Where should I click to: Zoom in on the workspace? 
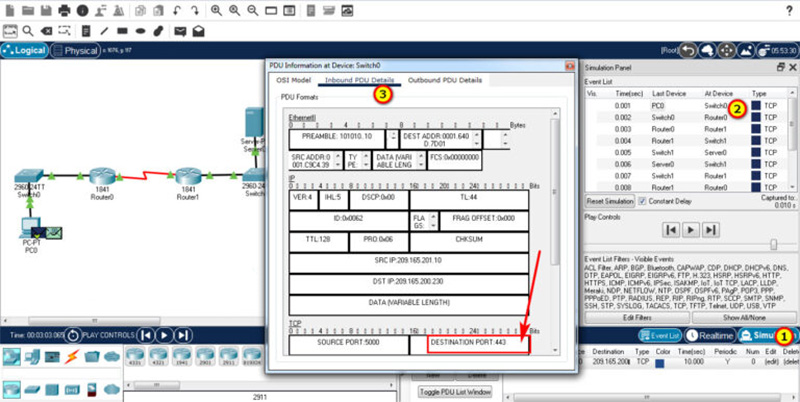tap(216, 10)
